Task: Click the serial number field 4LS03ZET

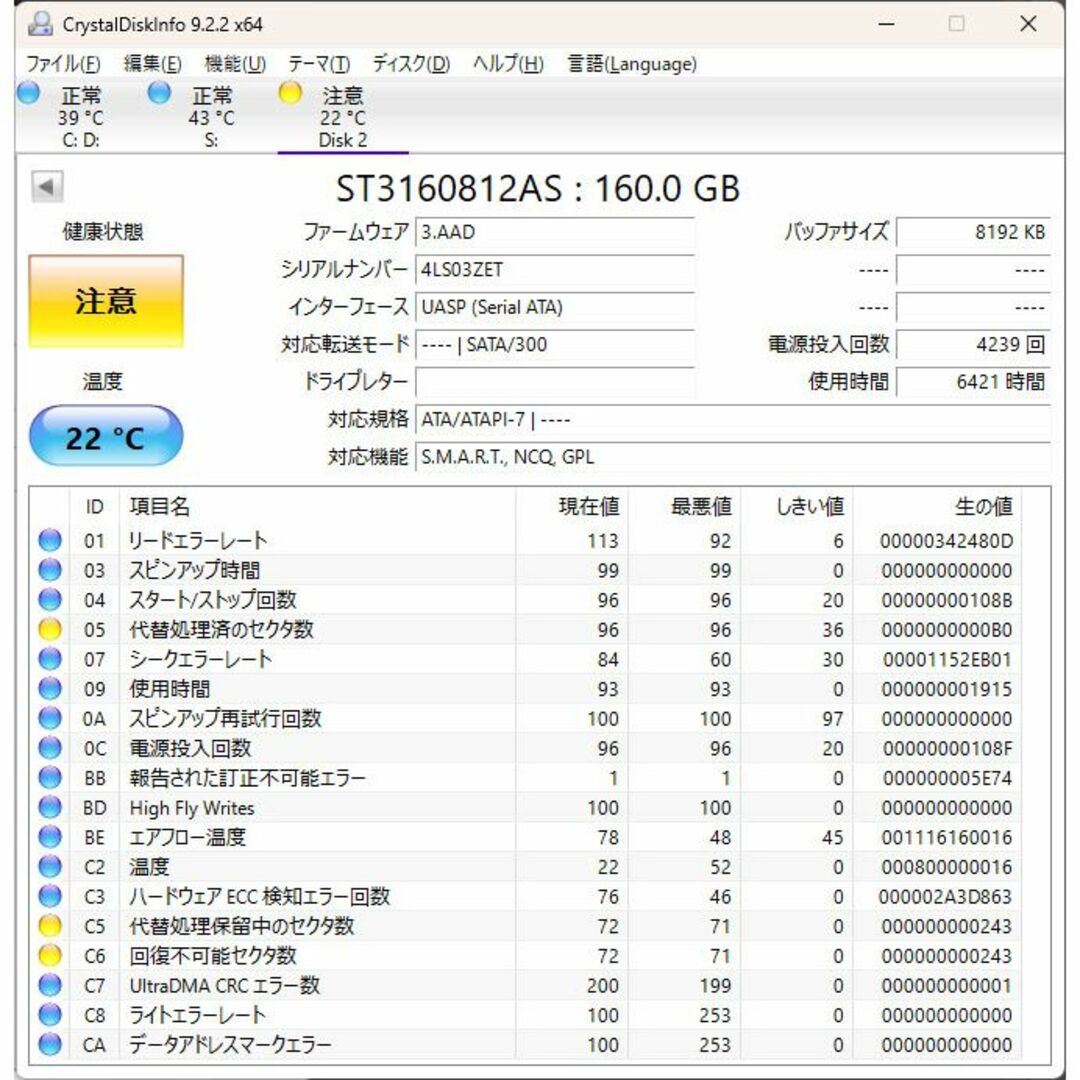Action: 555,269
